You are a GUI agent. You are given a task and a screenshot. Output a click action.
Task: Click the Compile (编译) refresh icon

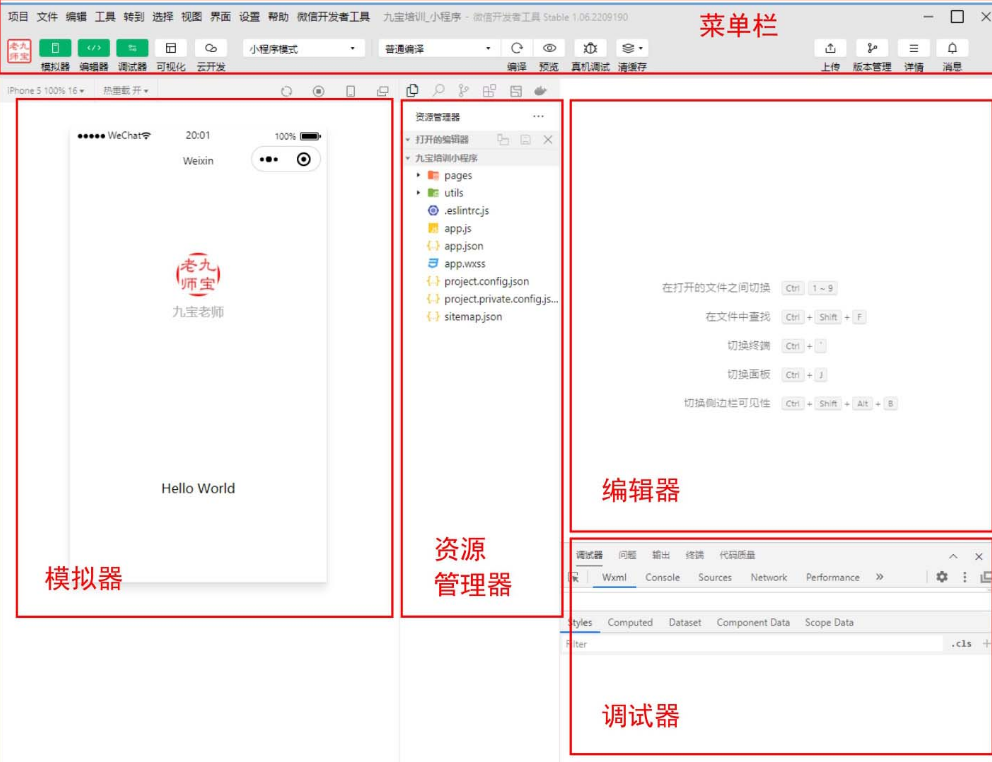tap(516, 48)
